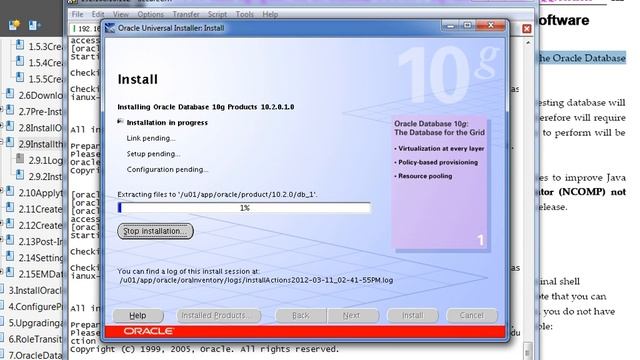Click the grey bookmark icon for 2.9.1Log
640x360 pixels.
click(x=19, y=159)
